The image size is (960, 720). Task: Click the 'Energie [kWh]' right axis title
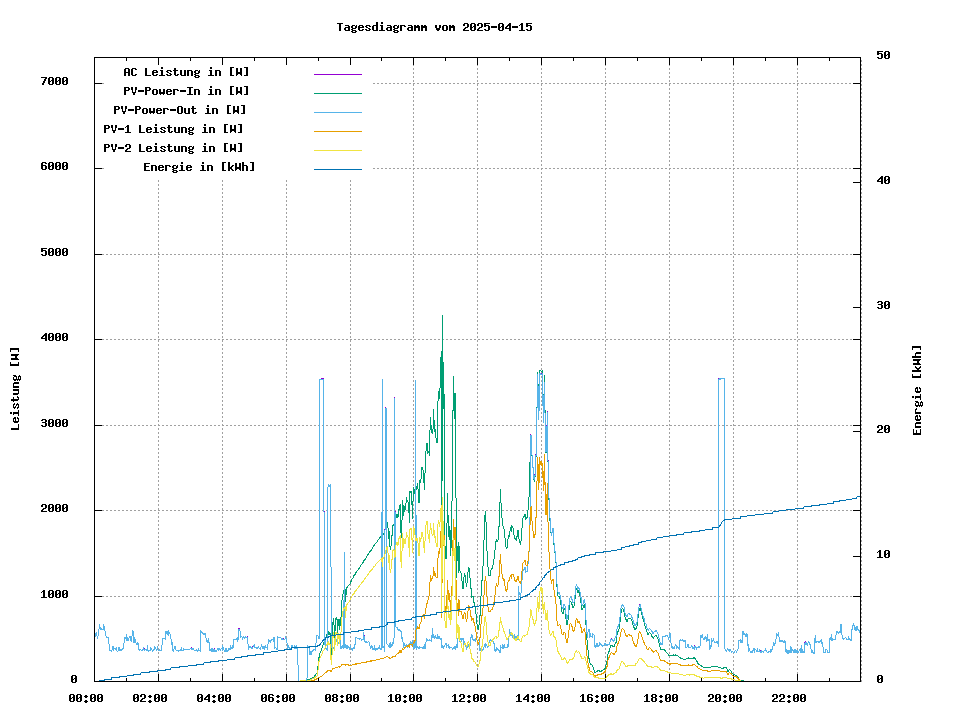(918, 390)
